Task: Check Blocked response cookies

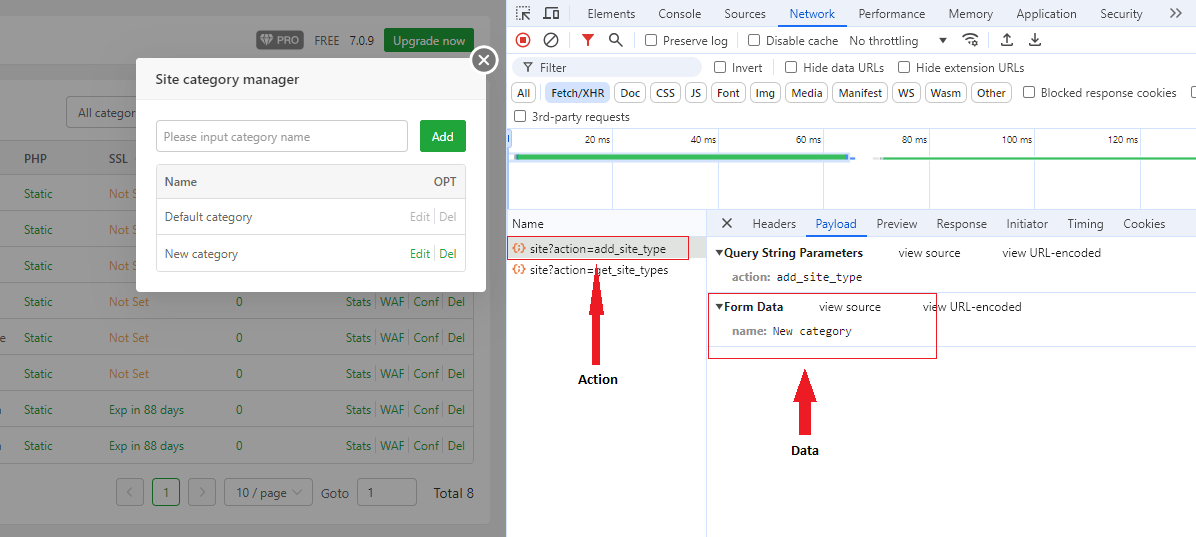Action: (1029, 93)
